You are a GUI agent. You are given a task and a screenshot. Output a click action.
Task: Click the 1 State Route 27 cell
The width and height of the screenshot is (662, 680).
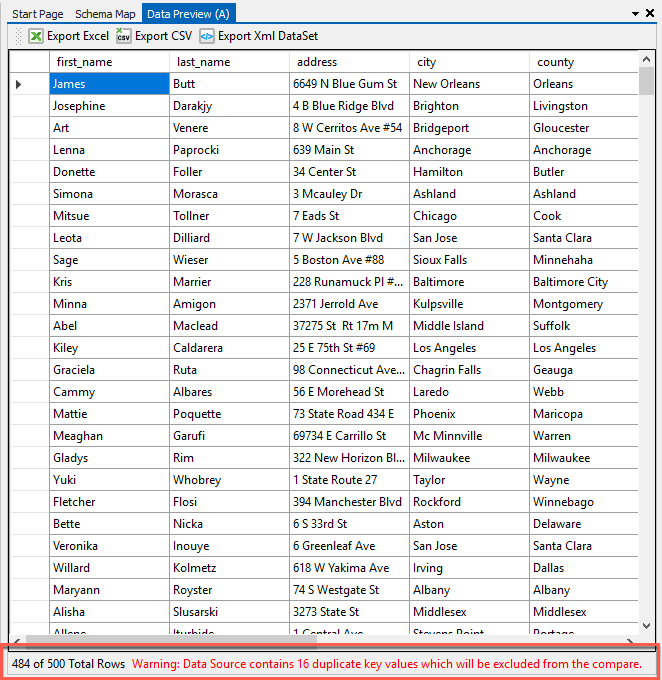350,480
